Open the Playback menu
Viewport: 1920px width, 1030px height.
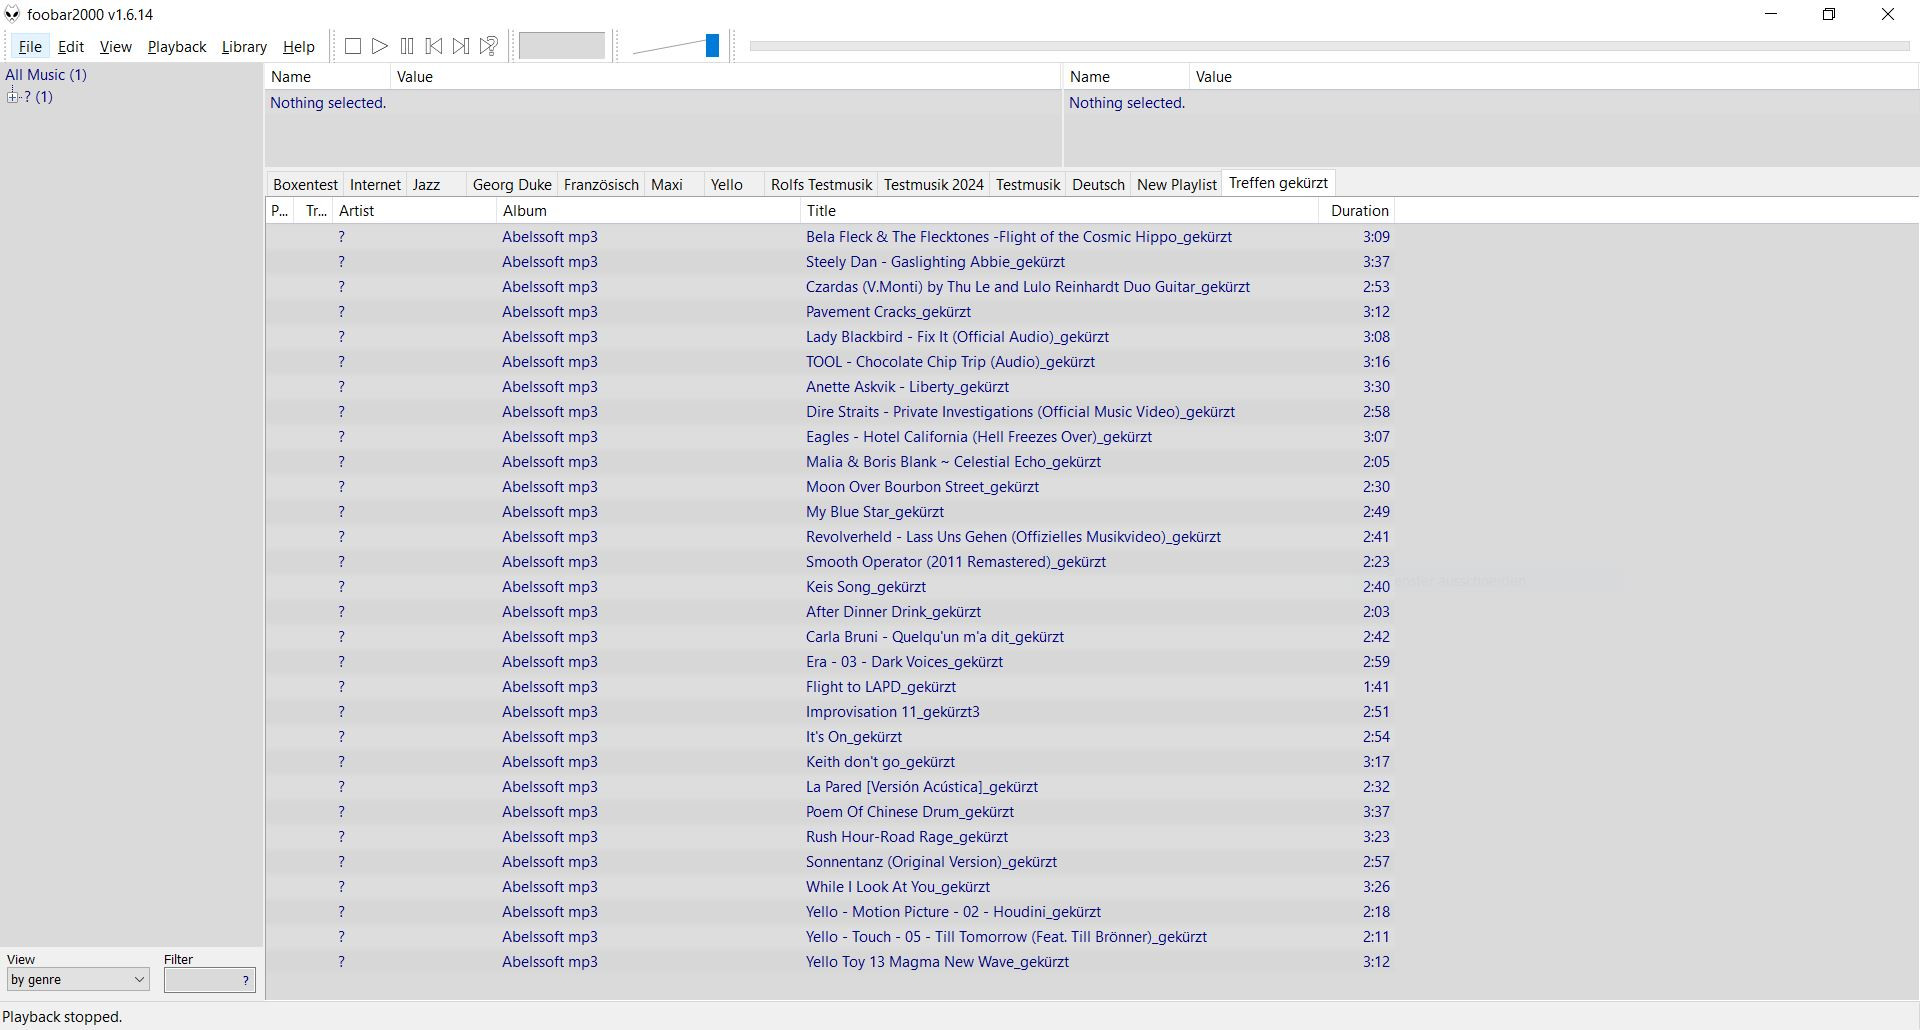click(x=177, y=47)
